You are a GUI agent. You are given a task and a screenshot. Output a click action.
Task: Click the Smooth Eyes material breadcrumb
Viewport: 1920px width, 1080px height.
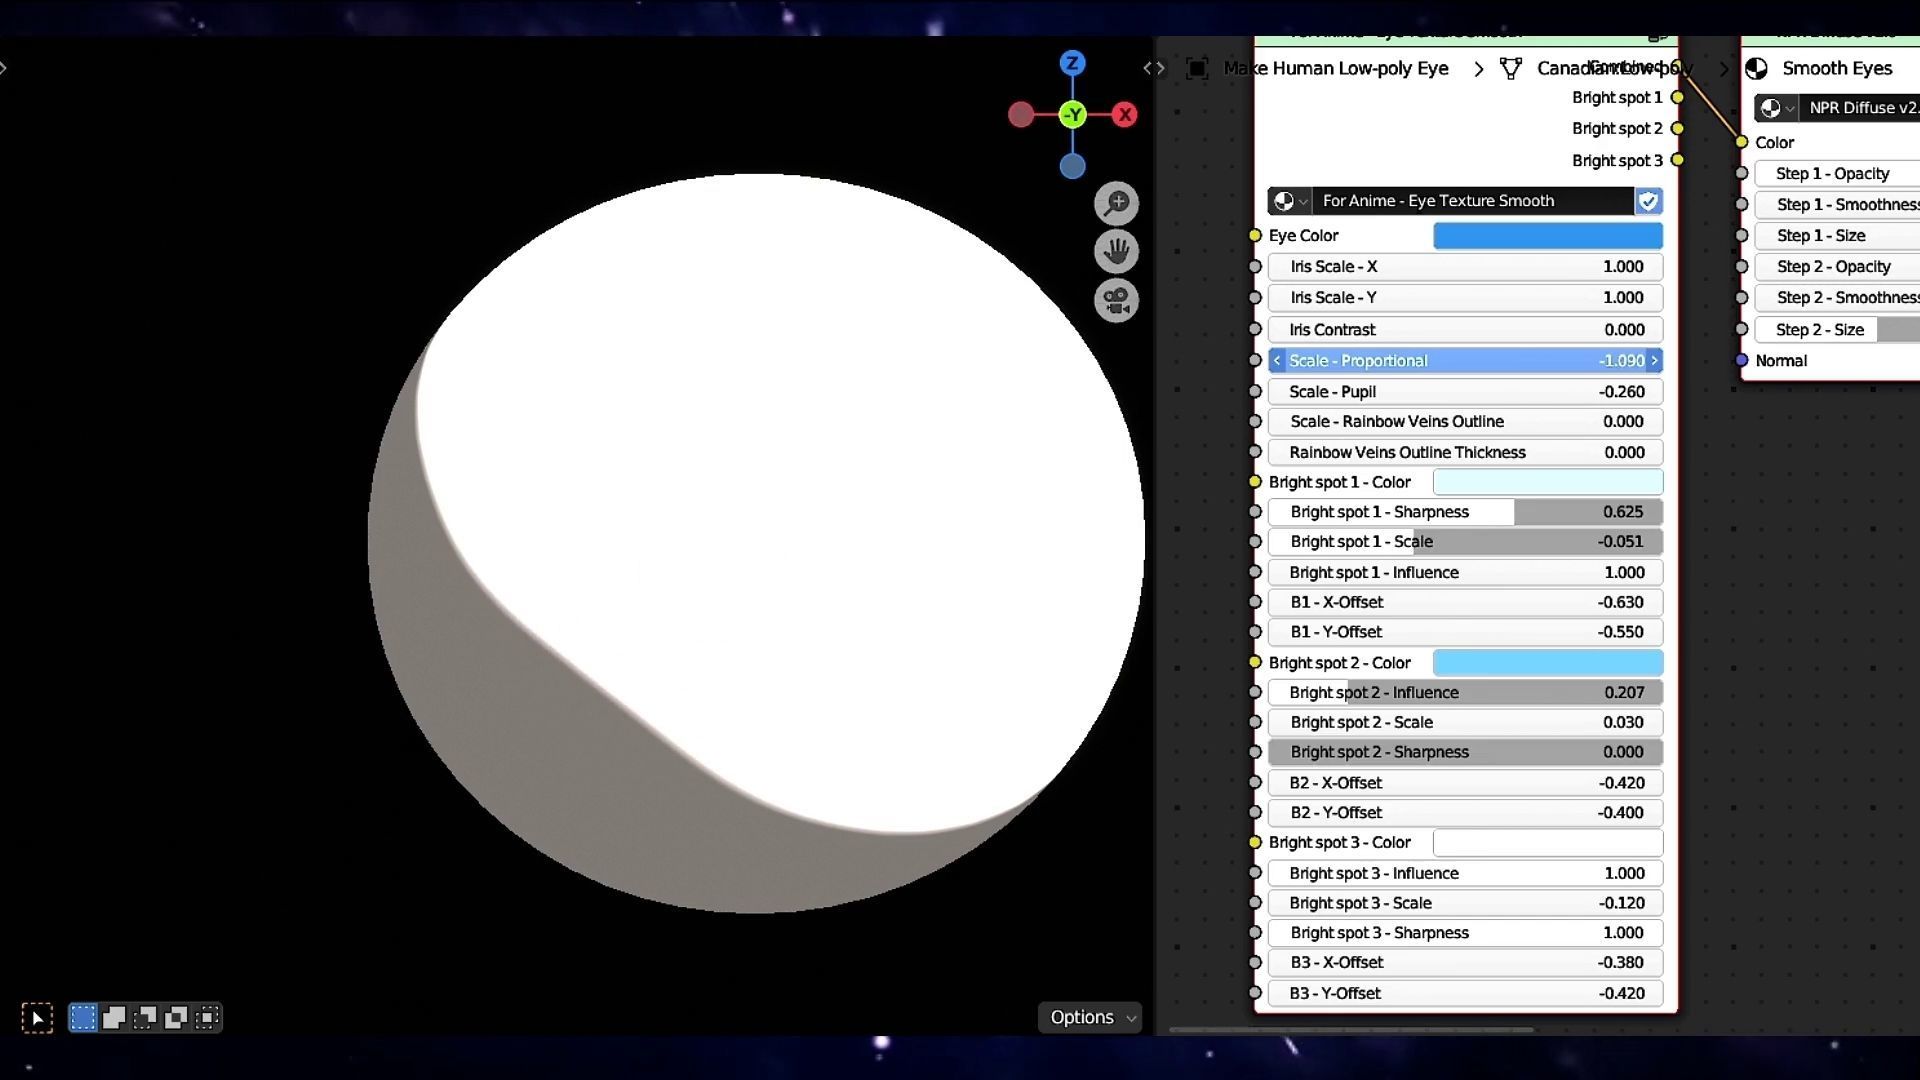[x=1836, y=68]
